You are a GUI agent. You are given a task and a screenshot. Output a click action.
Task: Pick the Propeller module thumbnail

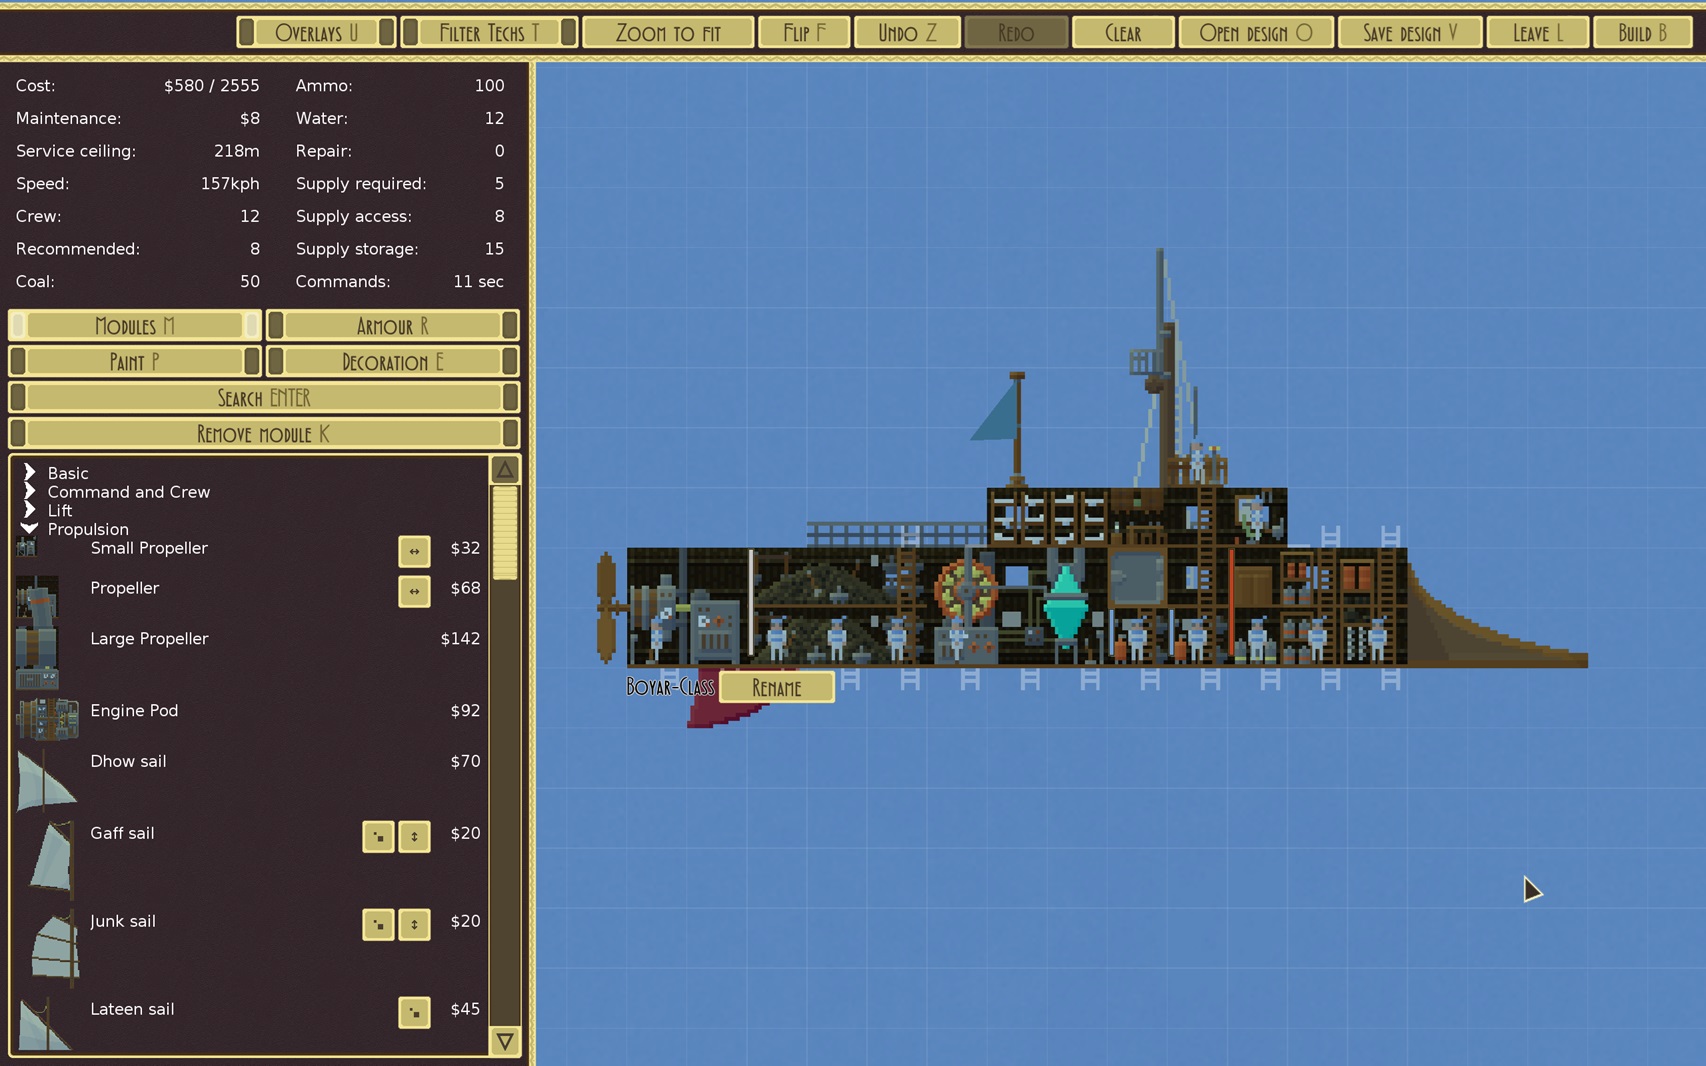pyautogui.click(x=37, y=596)
